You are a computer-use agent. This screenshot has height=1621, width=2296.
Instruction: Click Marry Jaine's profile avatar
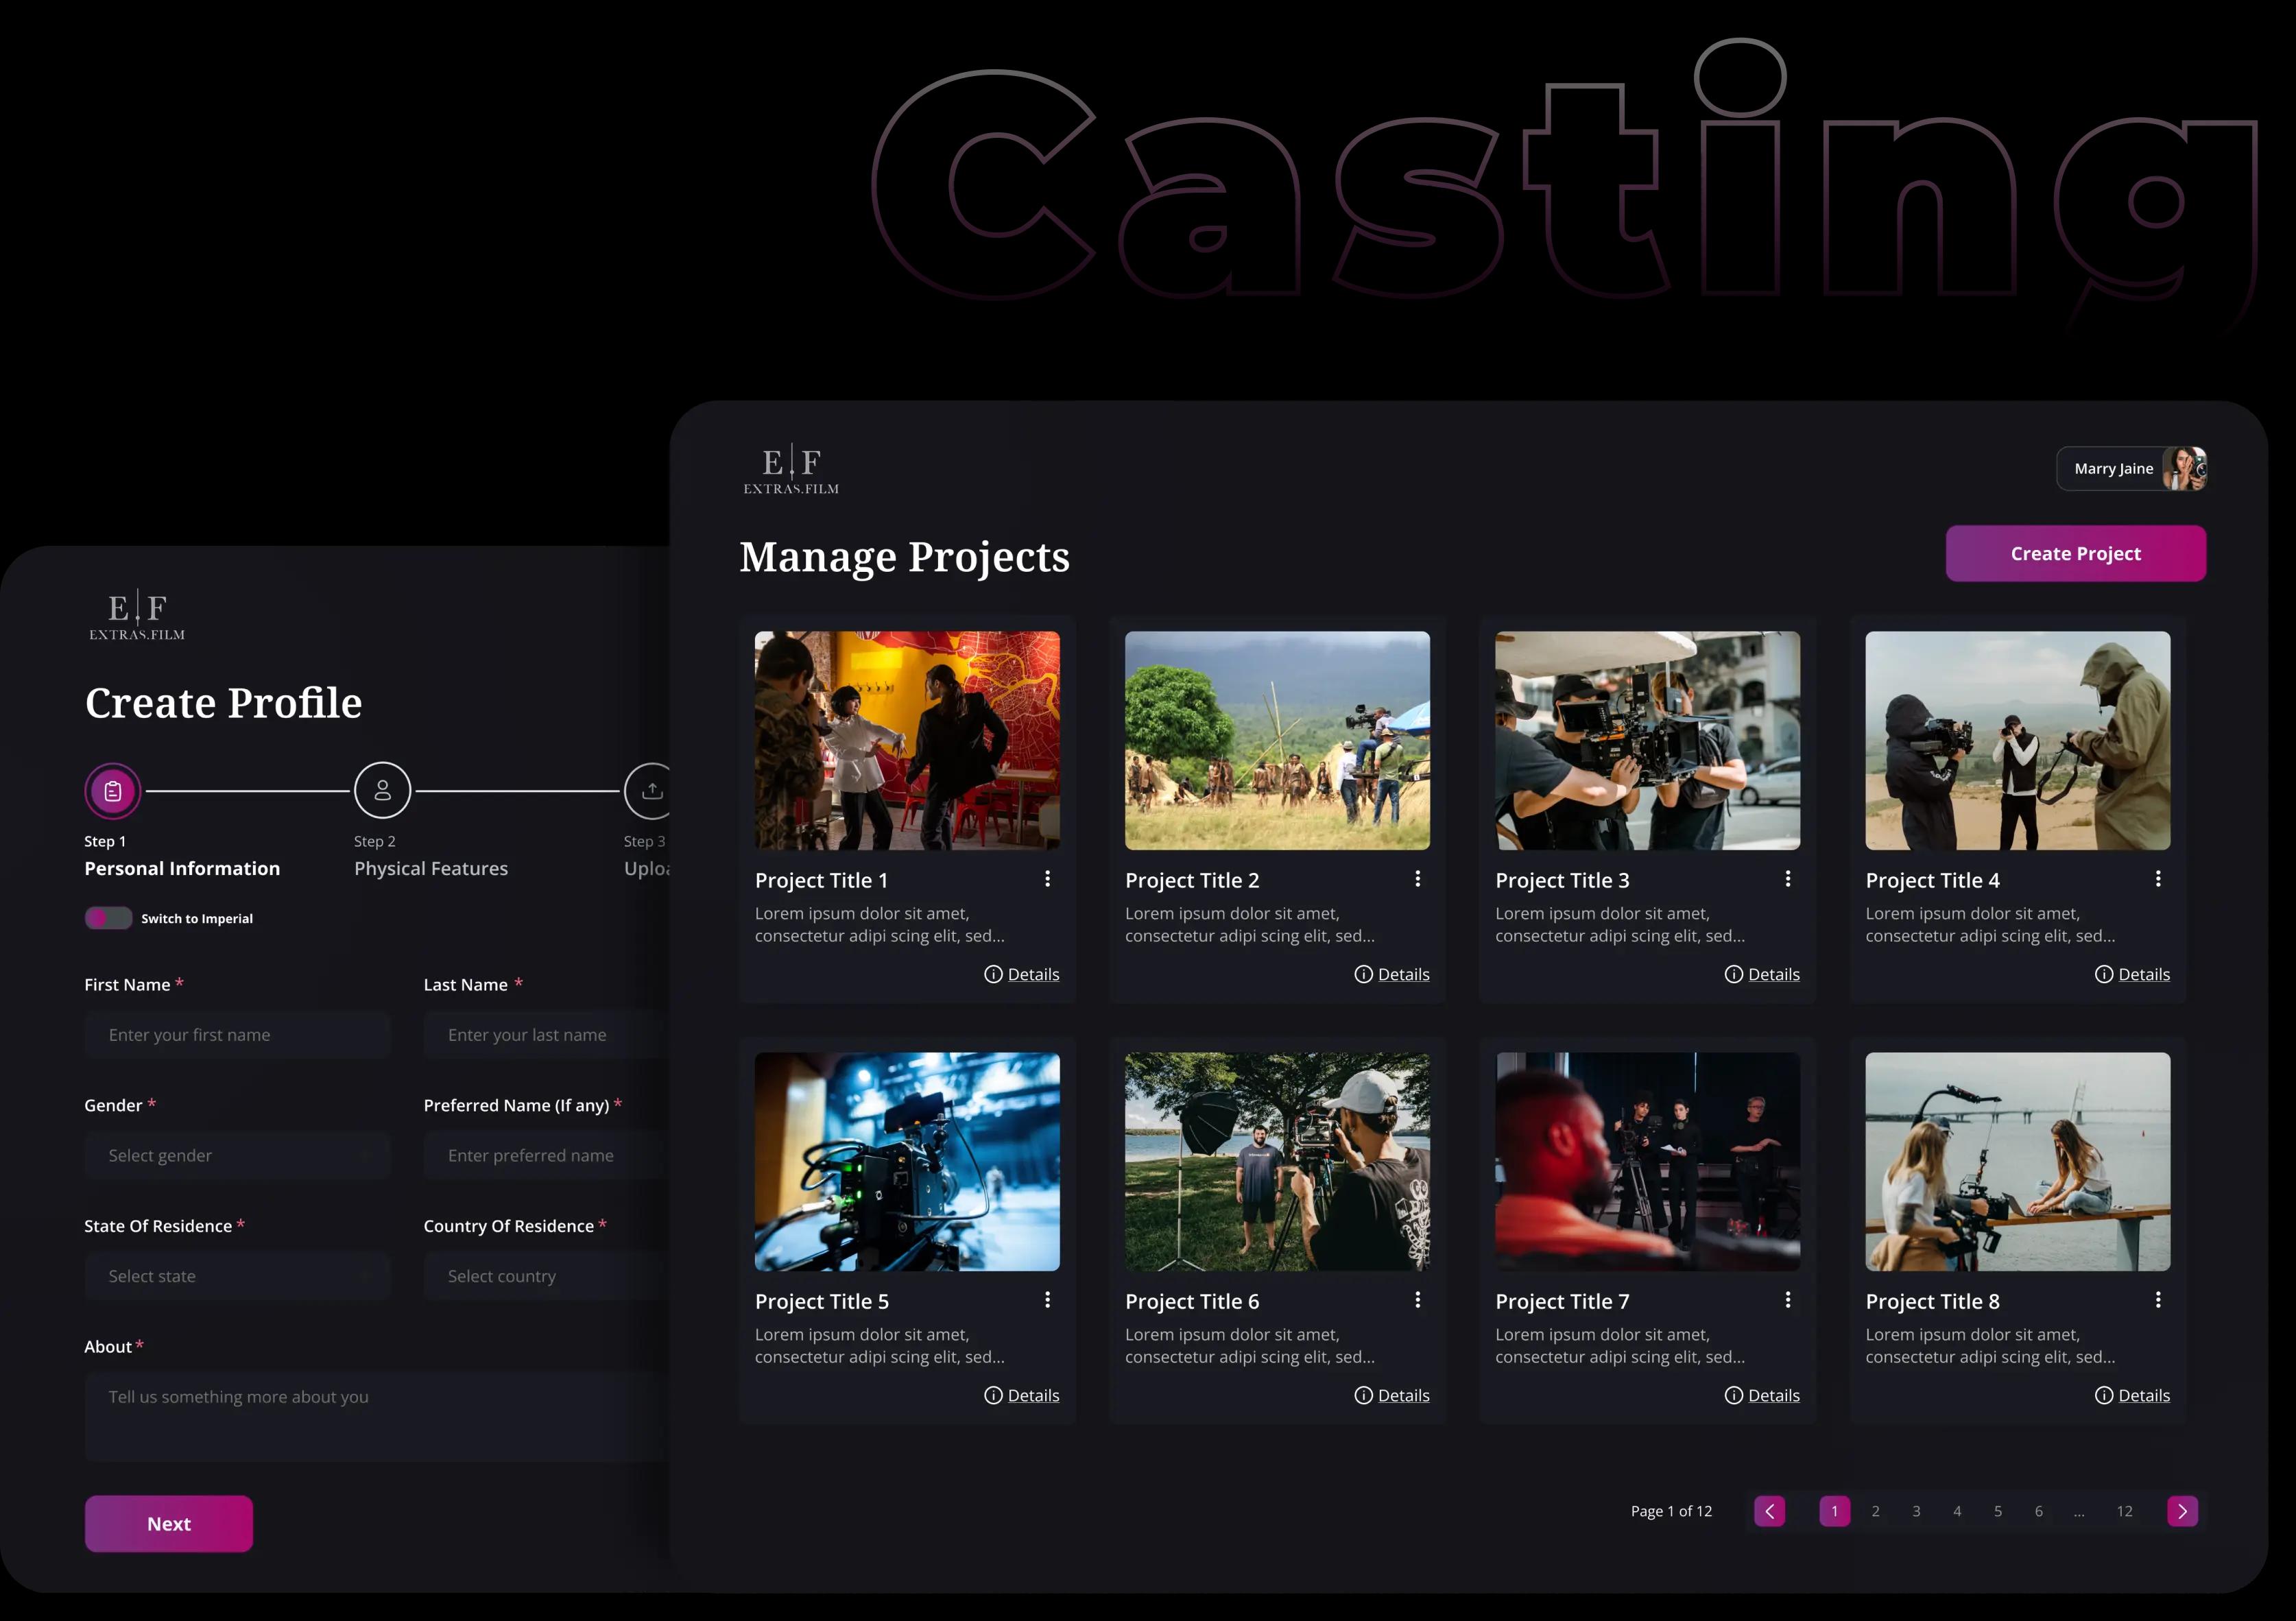tap(2184, 469)
